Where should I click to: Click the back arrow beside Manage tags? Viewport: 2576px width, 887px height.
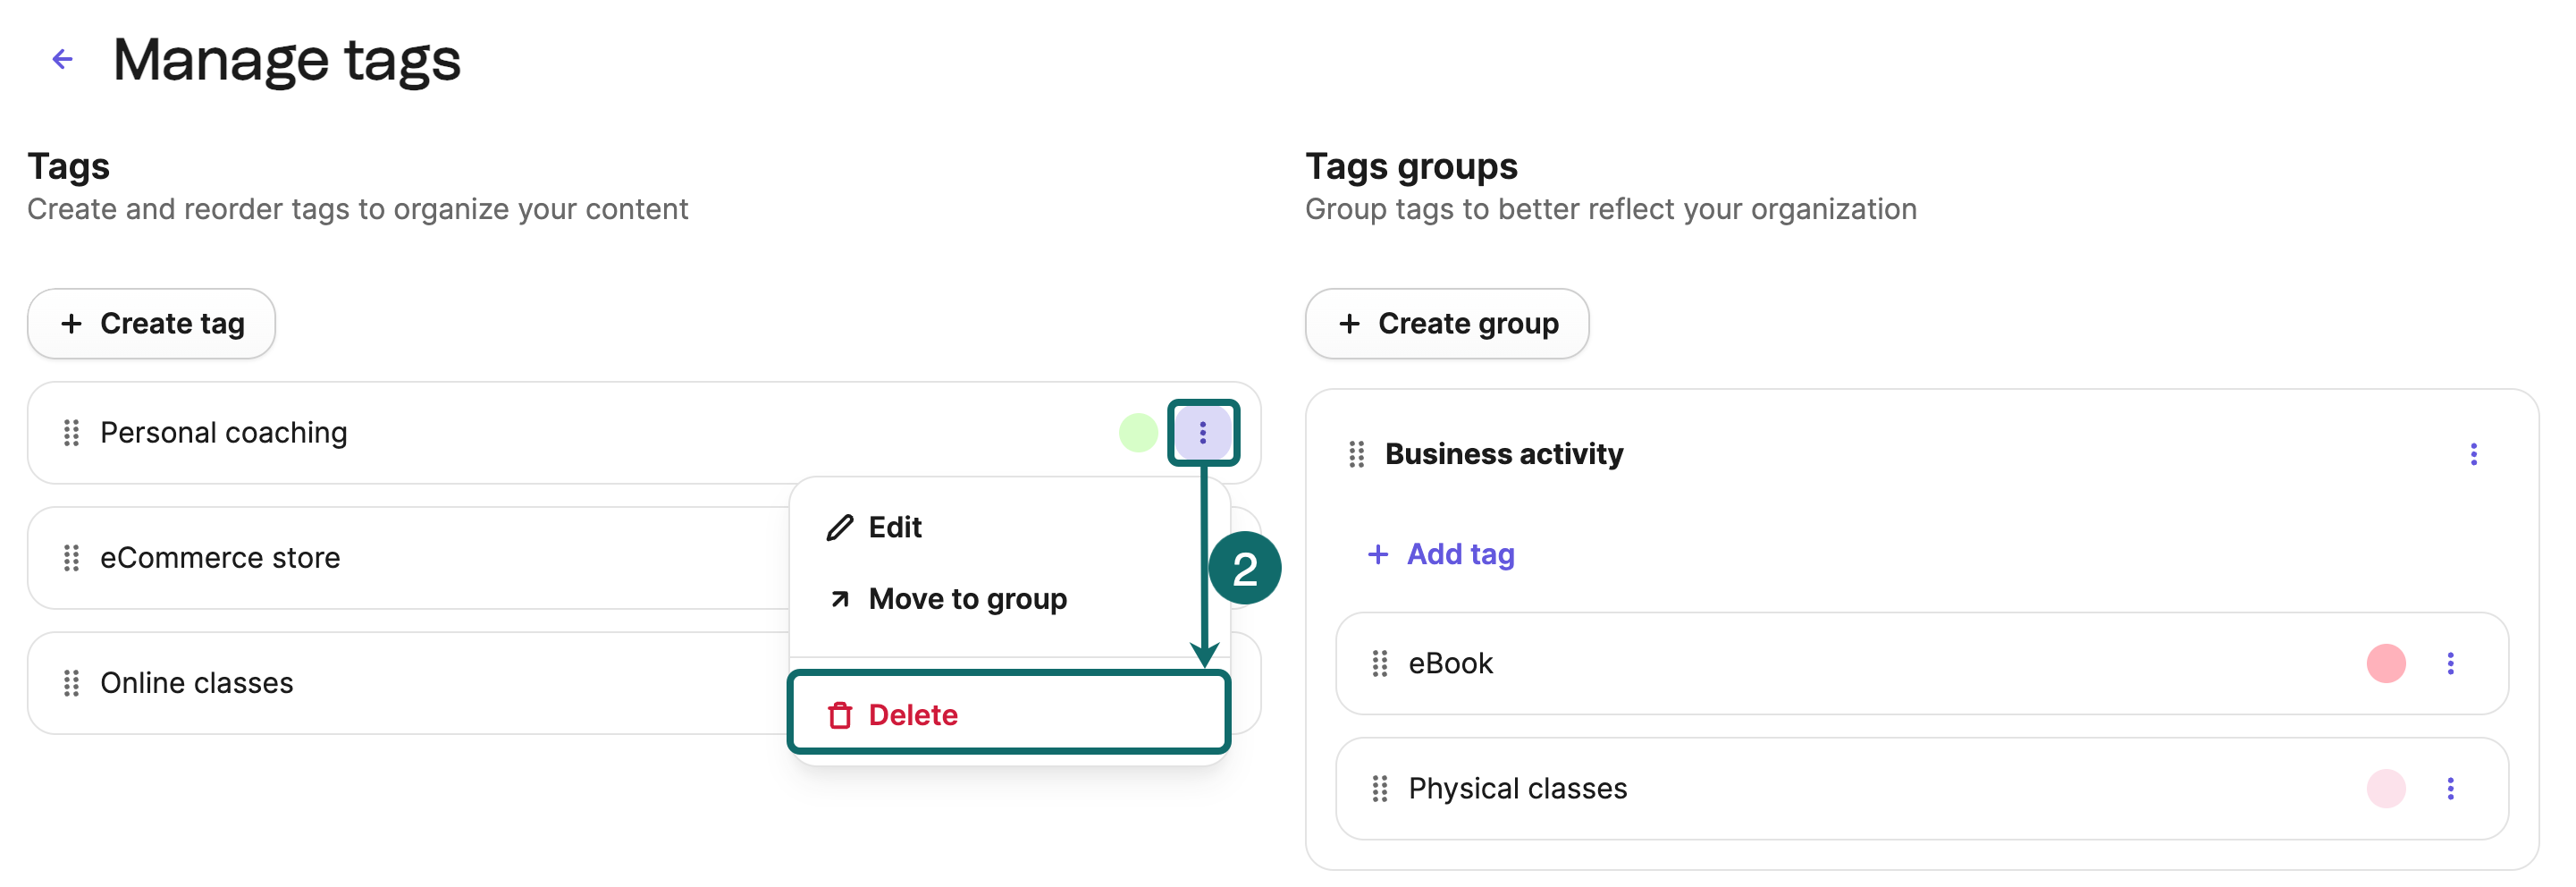(62, 60)
